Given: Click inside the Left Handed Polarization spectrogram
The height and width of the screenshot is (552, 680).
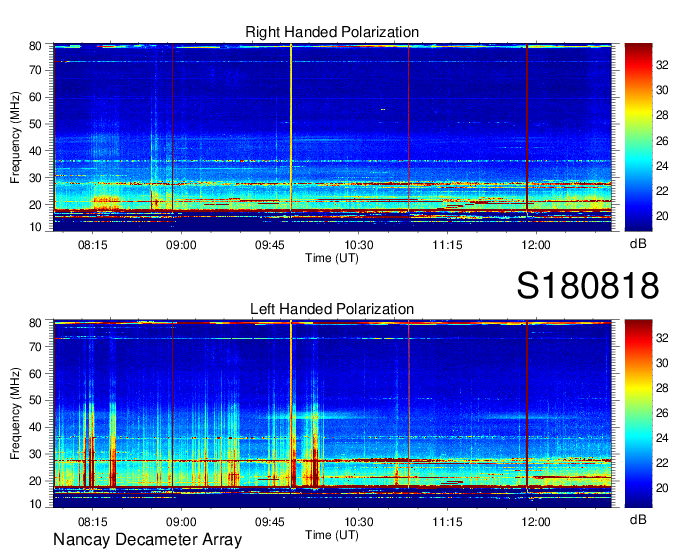Looking at the screenshot, I should pos(332,414).
